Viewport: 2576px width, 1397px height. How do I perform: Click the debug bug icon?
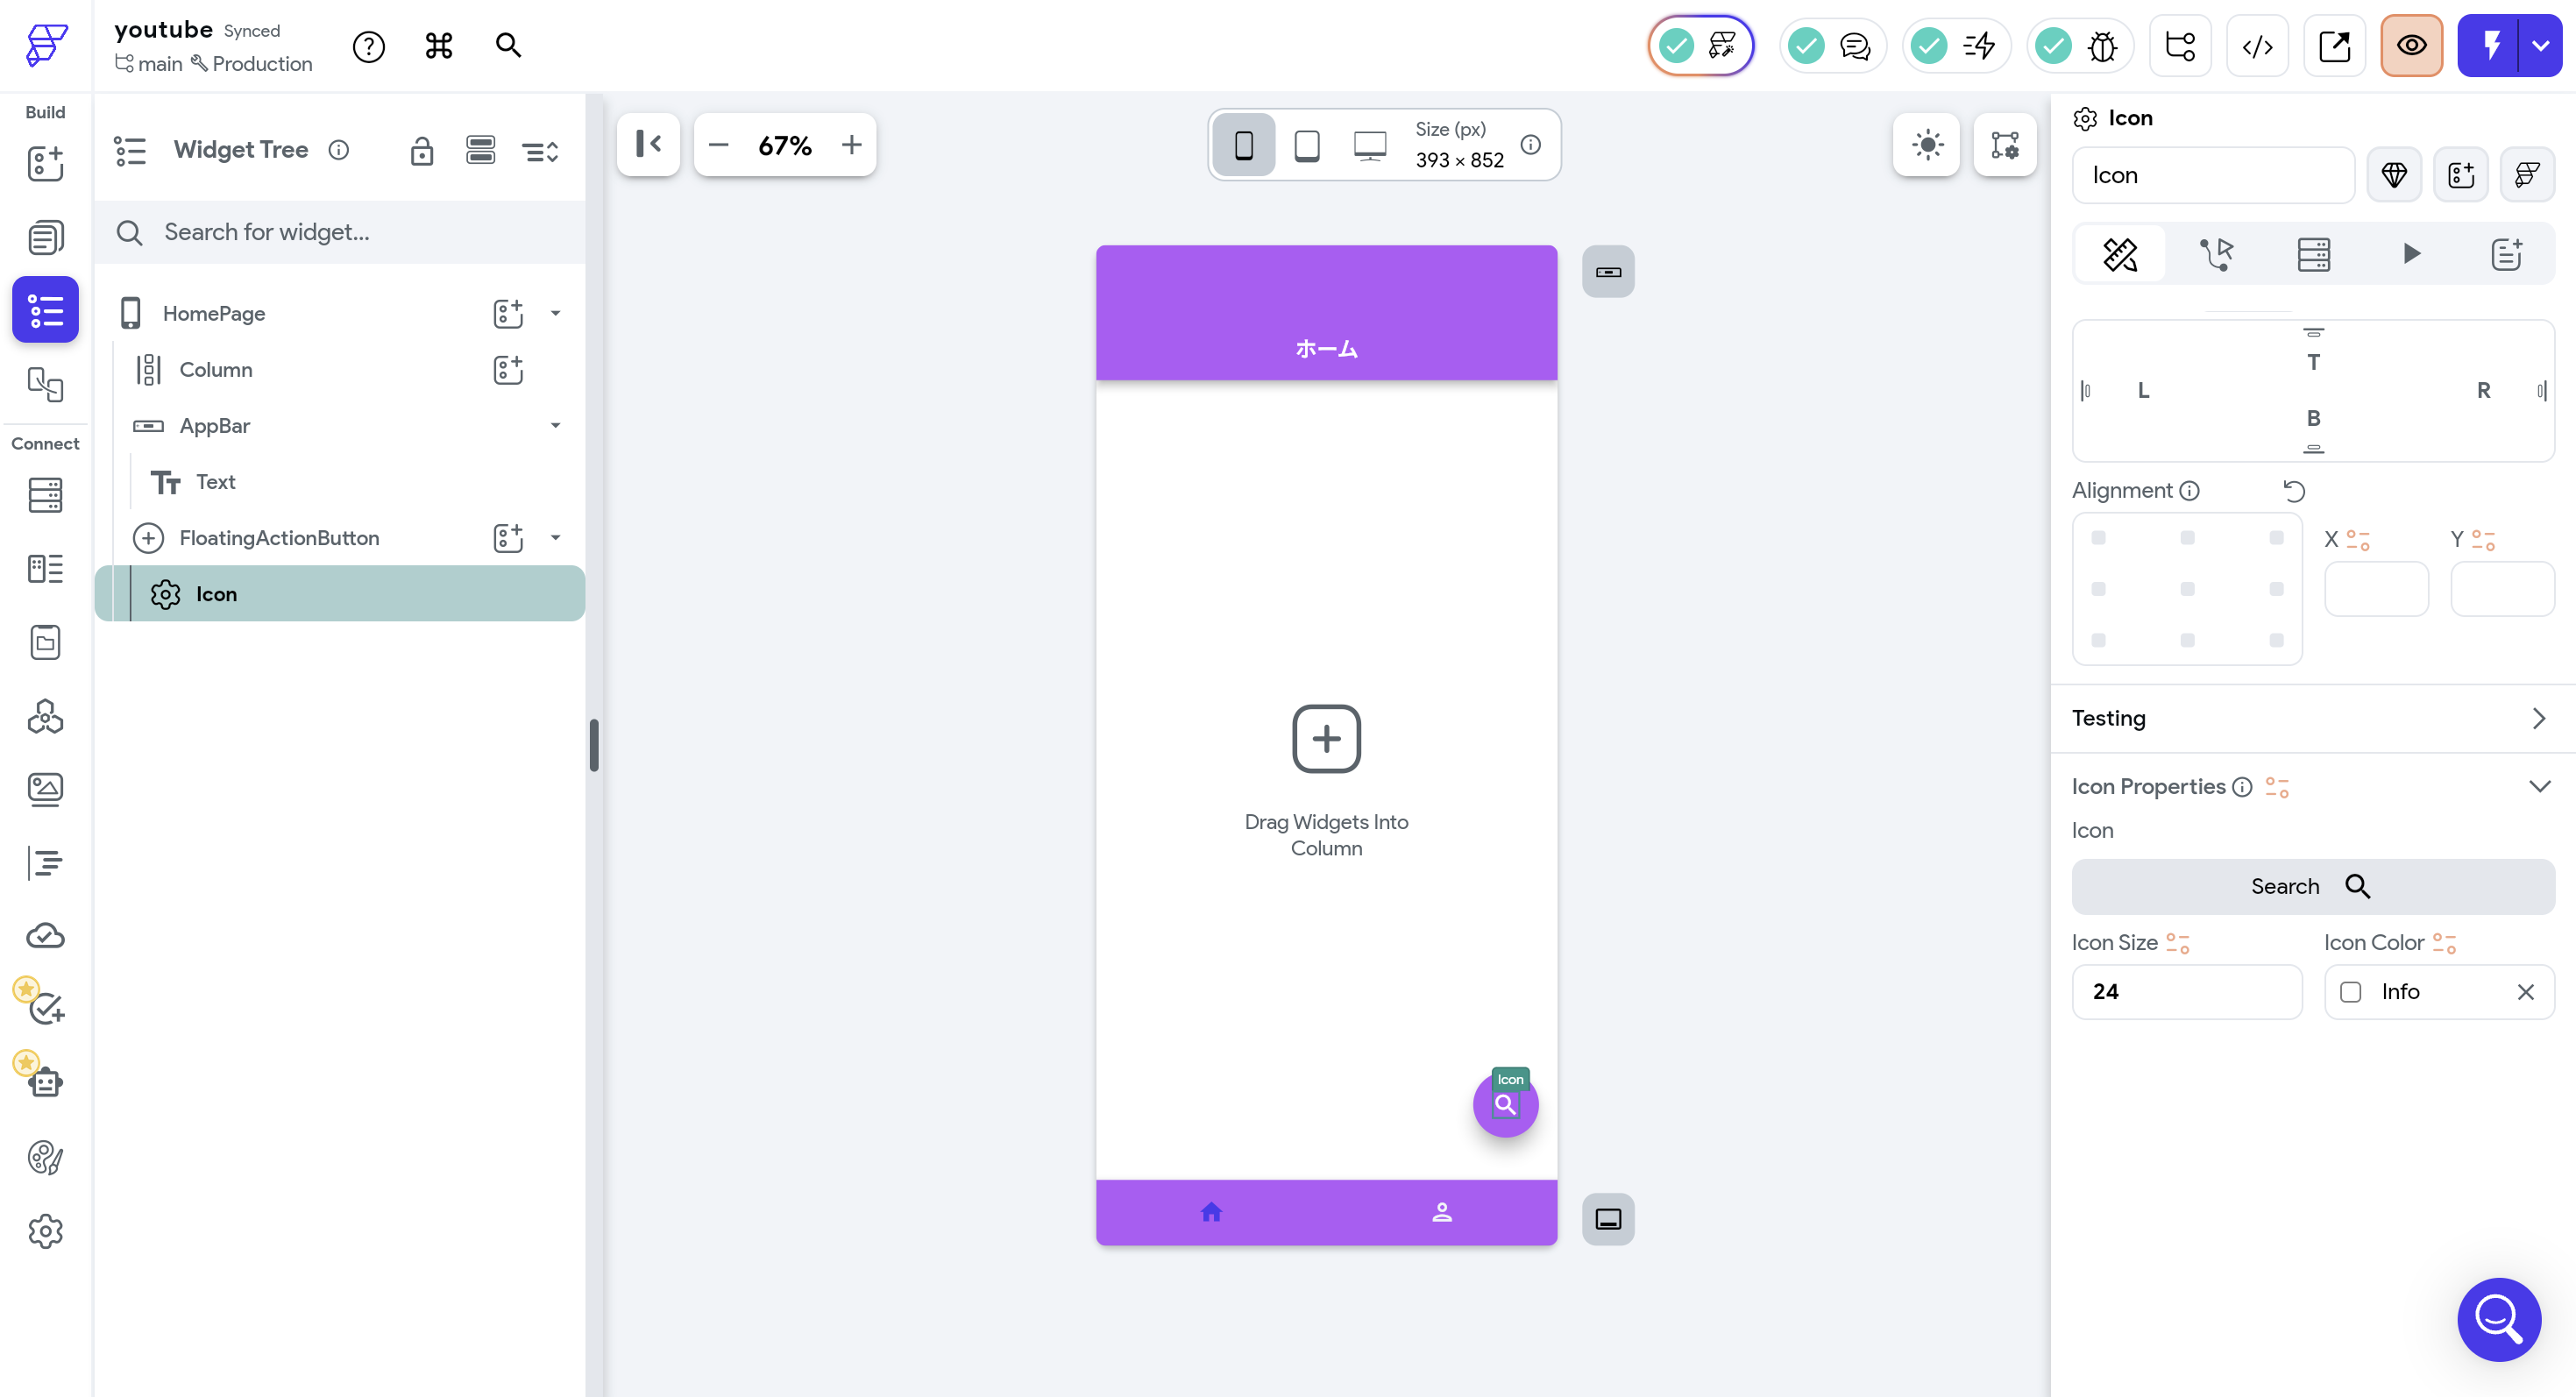click(x=2102, y=46)
